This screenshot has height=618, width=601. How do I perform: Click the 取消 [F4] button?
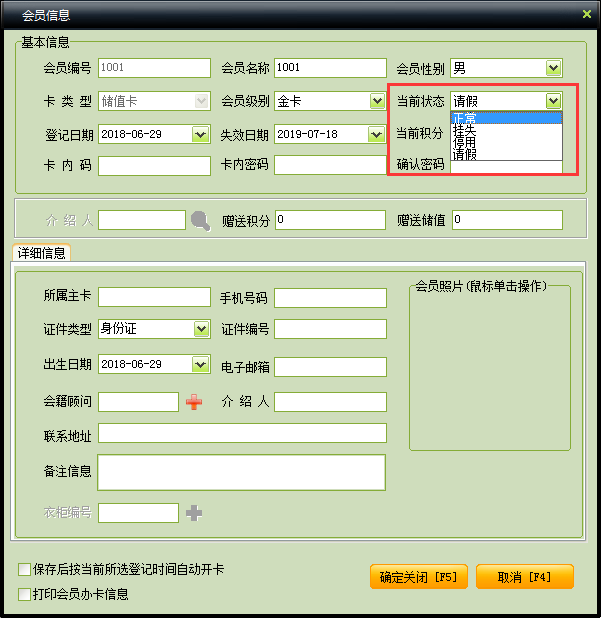[x=524, y=577]
